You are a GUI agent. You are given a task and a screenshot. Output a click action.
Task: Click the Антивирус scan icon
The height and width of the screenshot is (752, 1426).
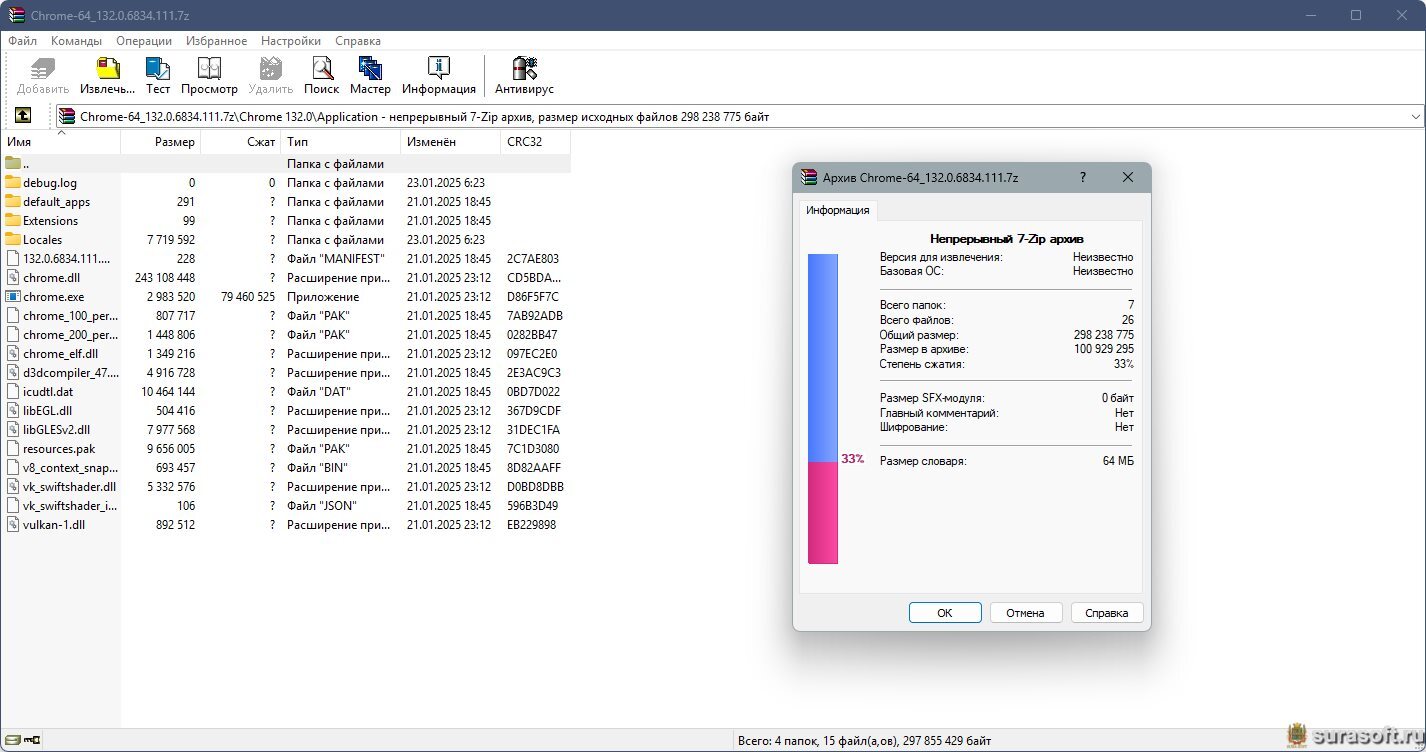524,68
